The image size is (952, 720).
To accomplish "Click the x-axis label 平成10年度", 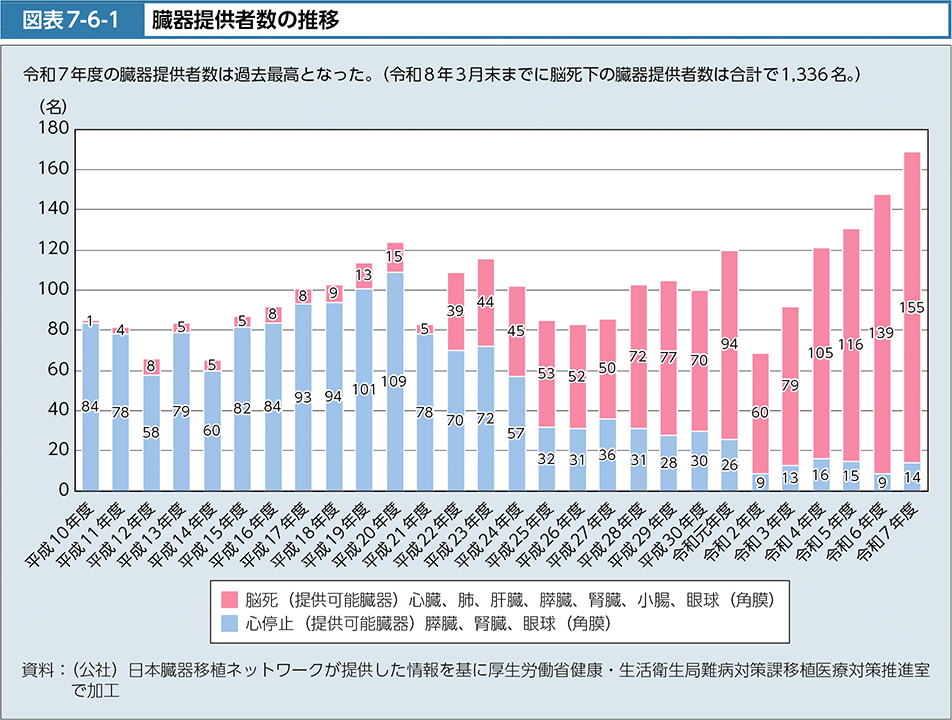I will (x=60, y=534).
